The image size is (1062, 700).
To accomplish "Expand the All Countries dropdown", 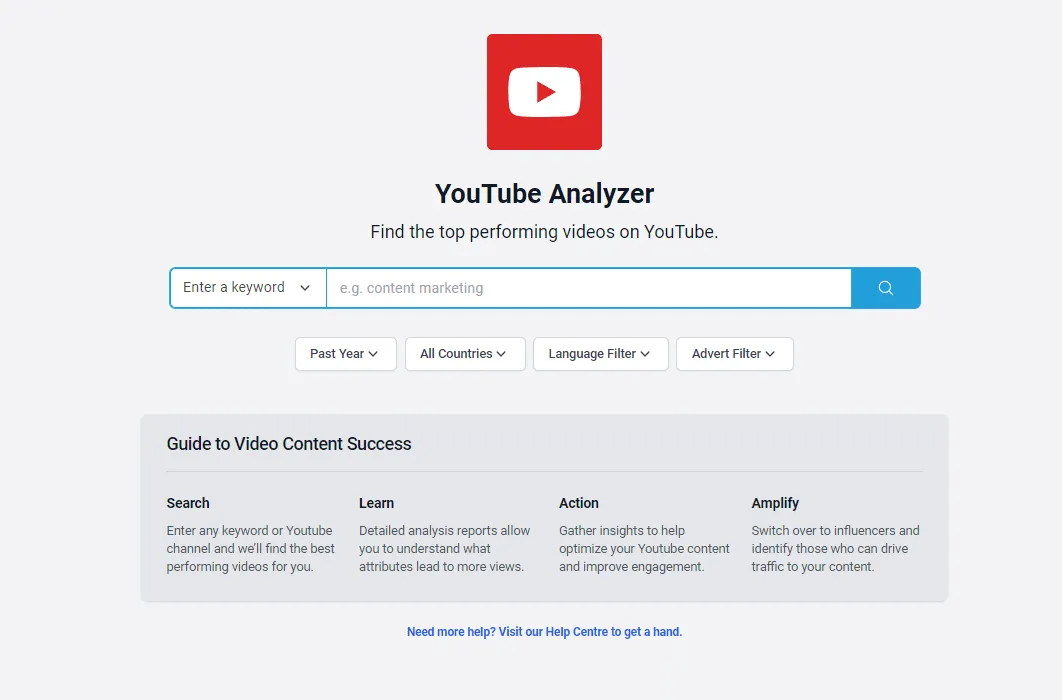I will (465, 353).
